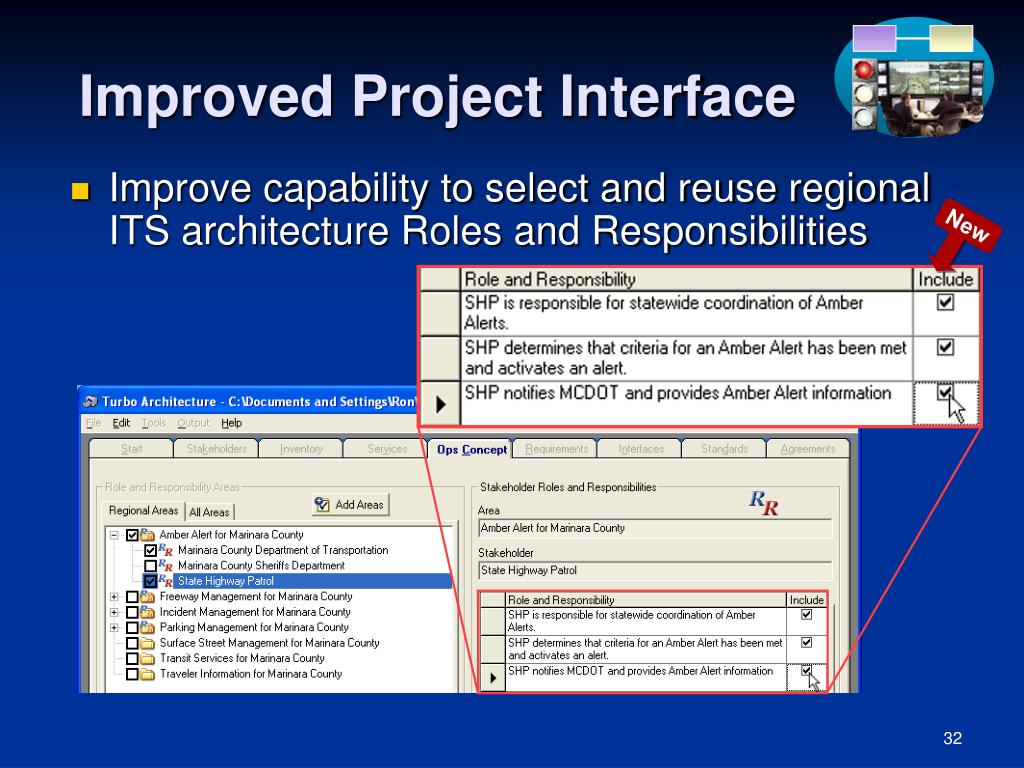Expand Parking Management for Marinara County node

[114, 628]
